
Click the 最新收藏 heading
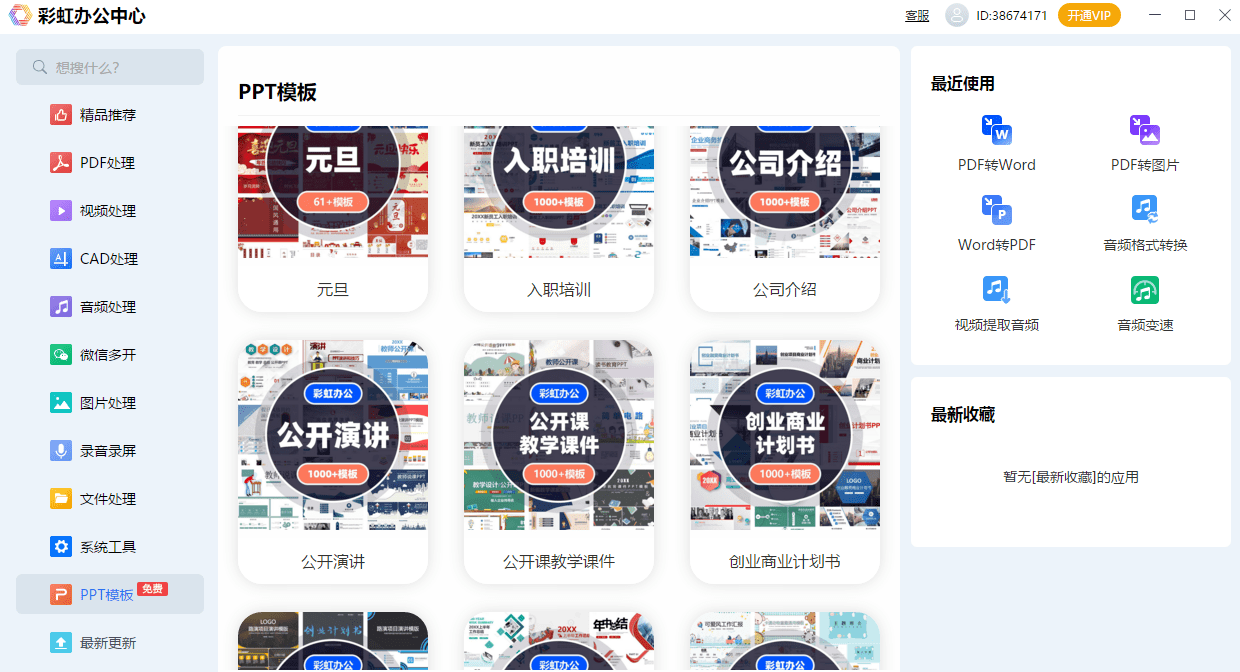click(963, 415)
